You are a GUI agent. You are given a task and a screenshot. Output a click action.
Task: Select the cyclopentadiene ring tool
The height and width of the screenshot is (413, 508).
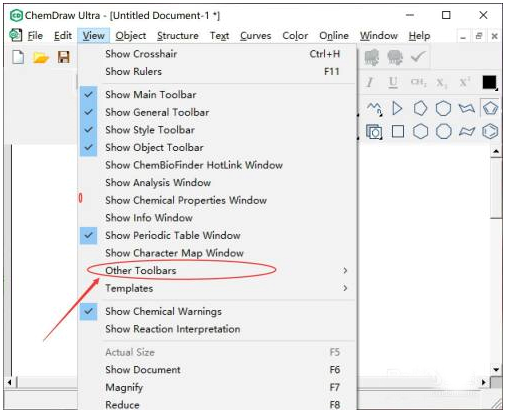pyautogui.click(x=490, y=108)
